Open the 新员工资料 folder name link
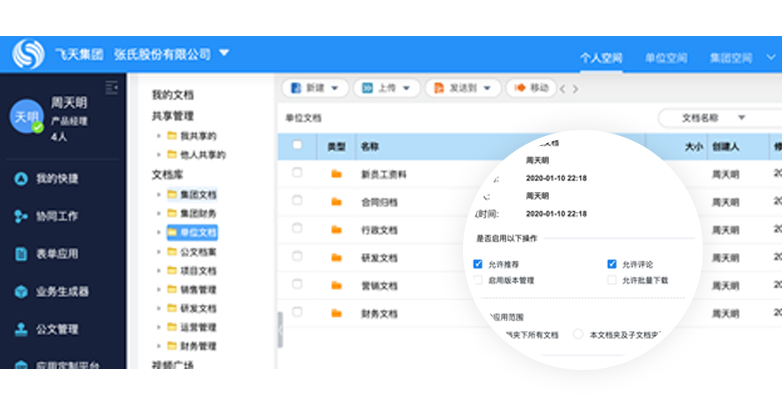782x400 pixels. point(384,175)
